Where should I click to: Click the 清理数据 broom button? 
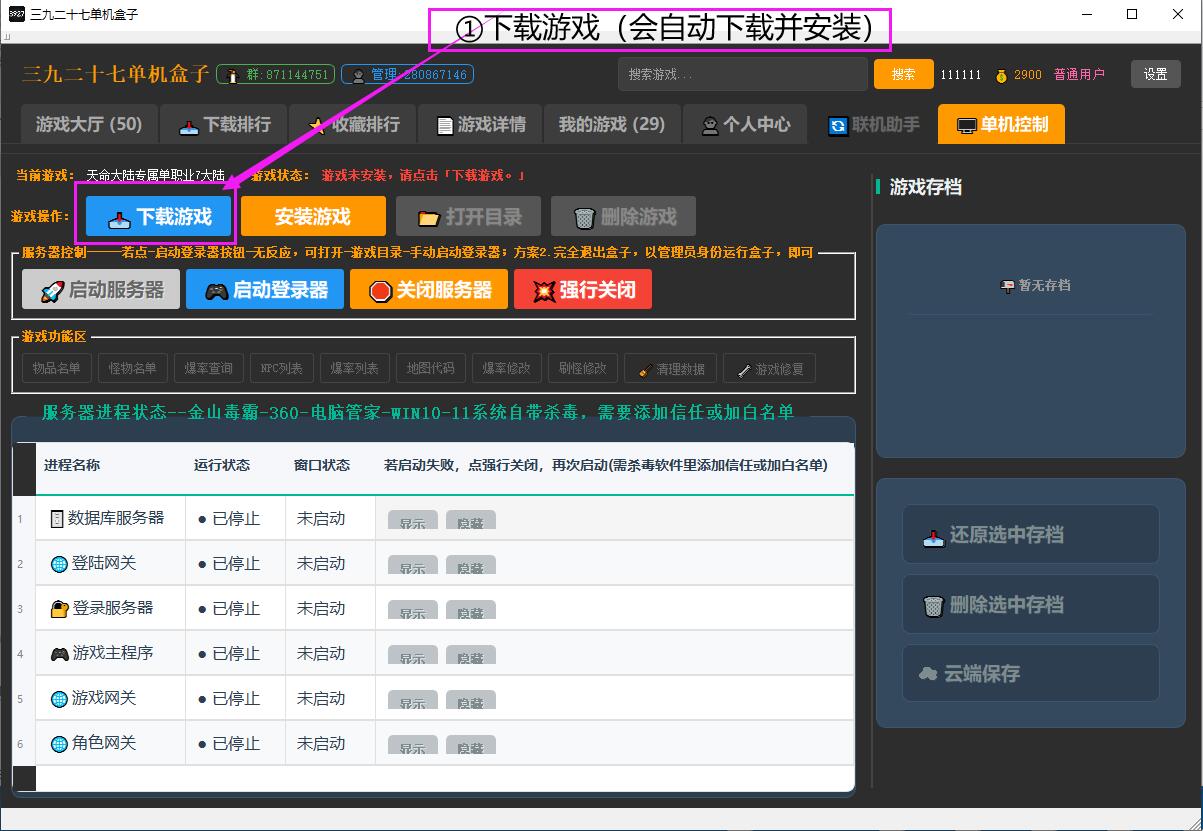(x=670, y=369)
